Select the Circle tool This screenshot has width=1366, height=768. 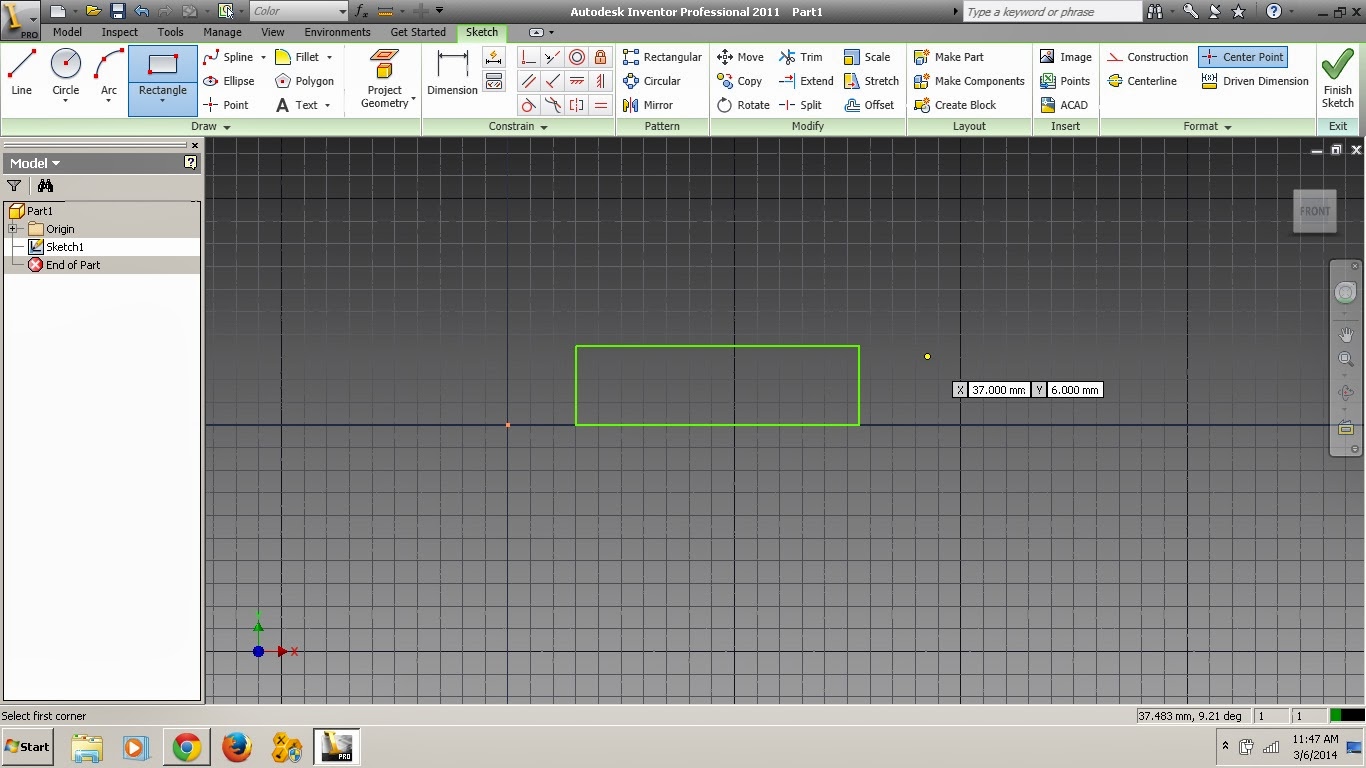point(65,70)
